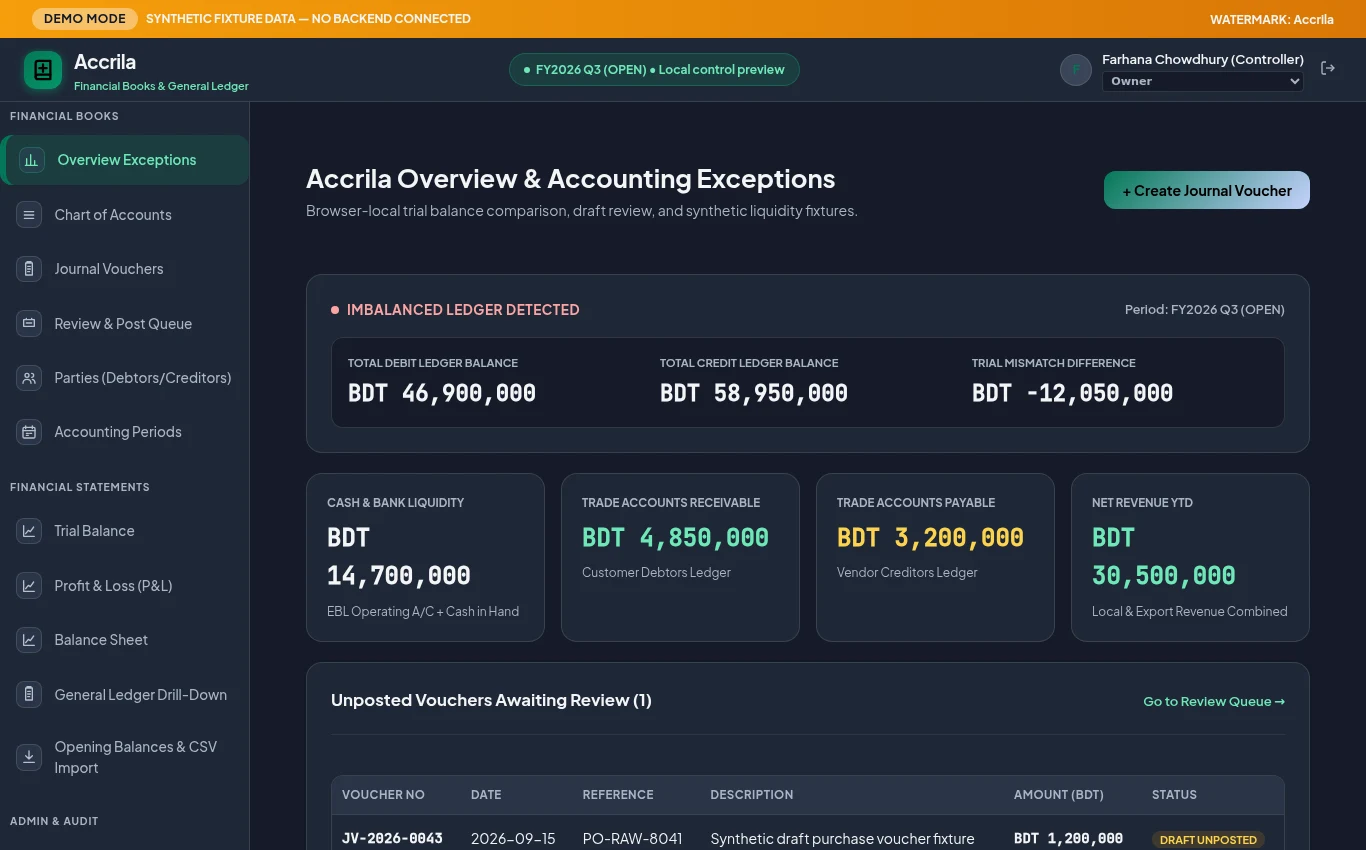
Task: Click the Total Credit Ledger Balance value
Action: 754,393
